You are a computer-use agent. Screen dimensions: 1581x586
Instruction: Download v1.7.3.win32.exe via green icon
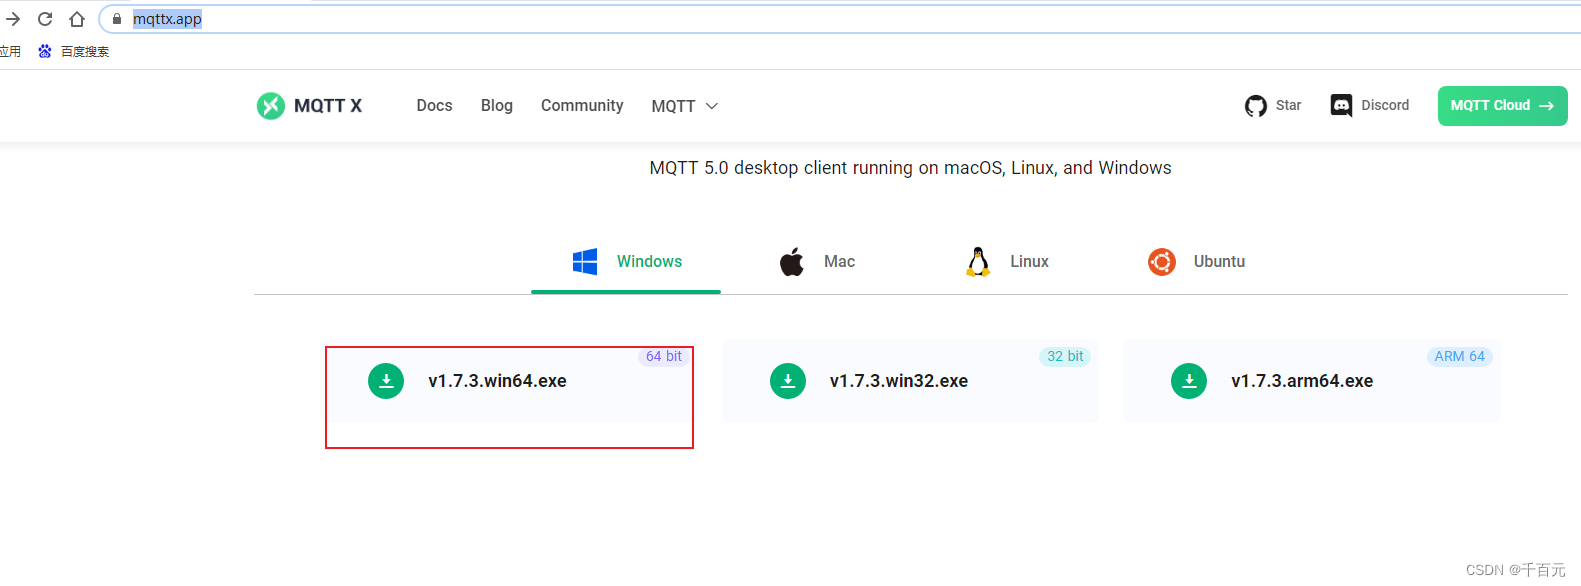(788, 381)
